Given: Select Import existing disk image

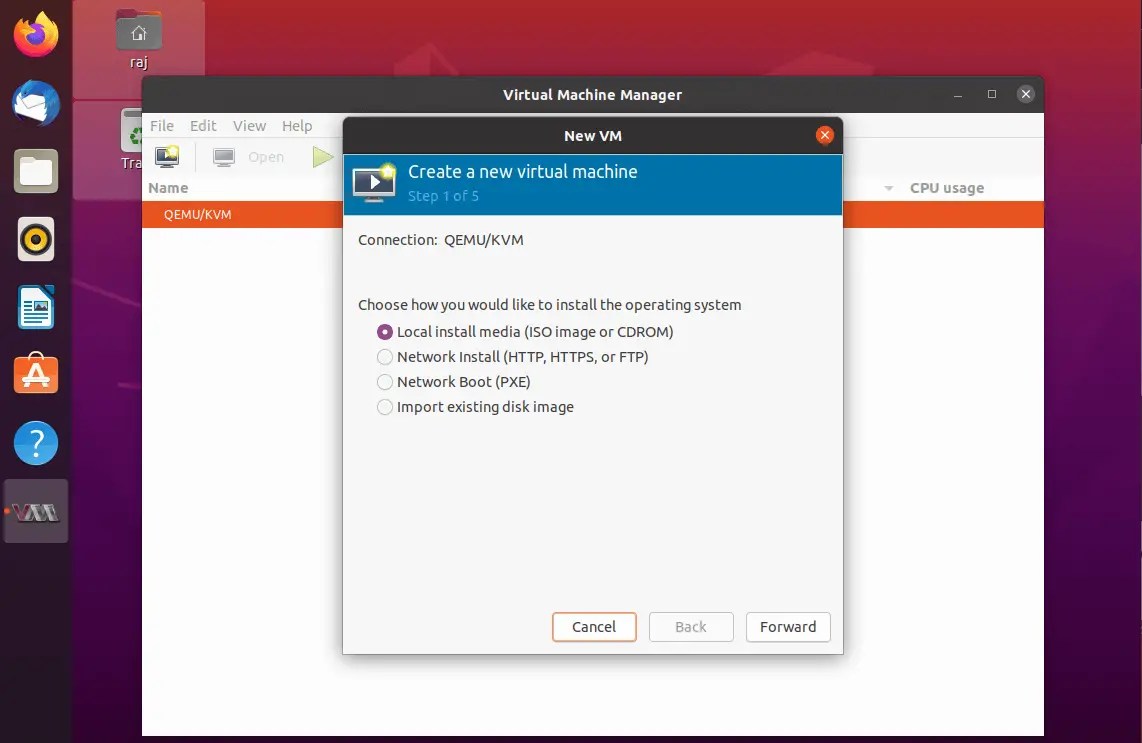Looking at the screenshot, I should [385, 407].
